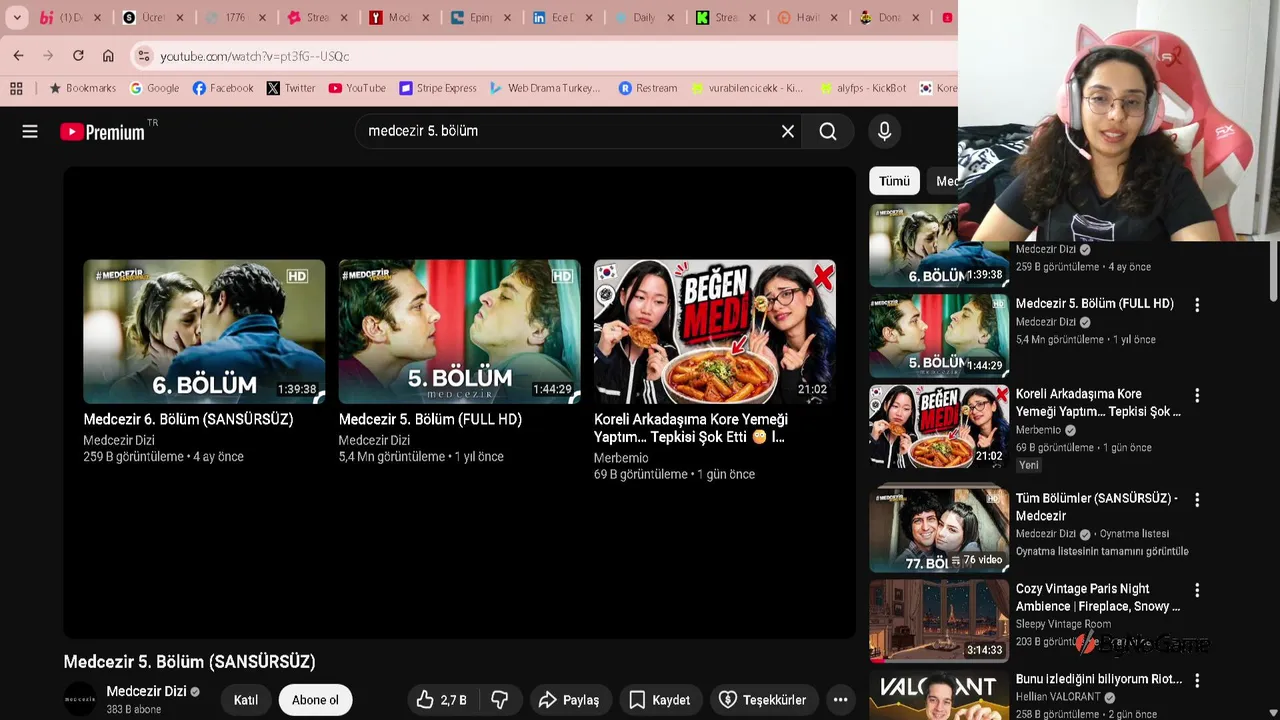Image resolution: width=1280 pixels, height=720 pixels.
Task: Start voice search with the microphone
Action: (x=884, y=131)
